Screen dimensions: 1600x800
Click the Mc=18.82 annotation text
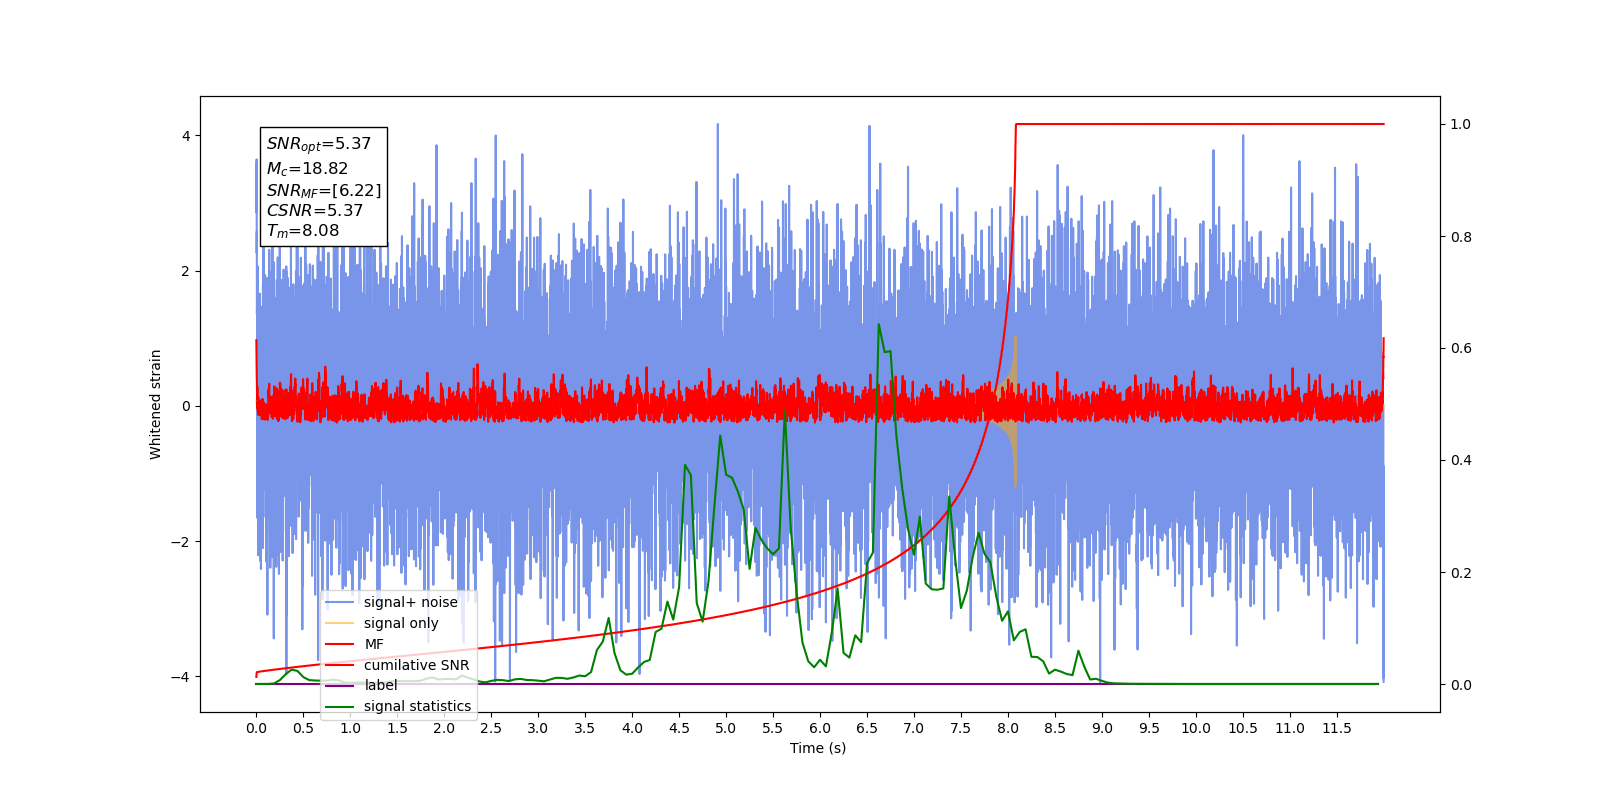pos(307,169)
